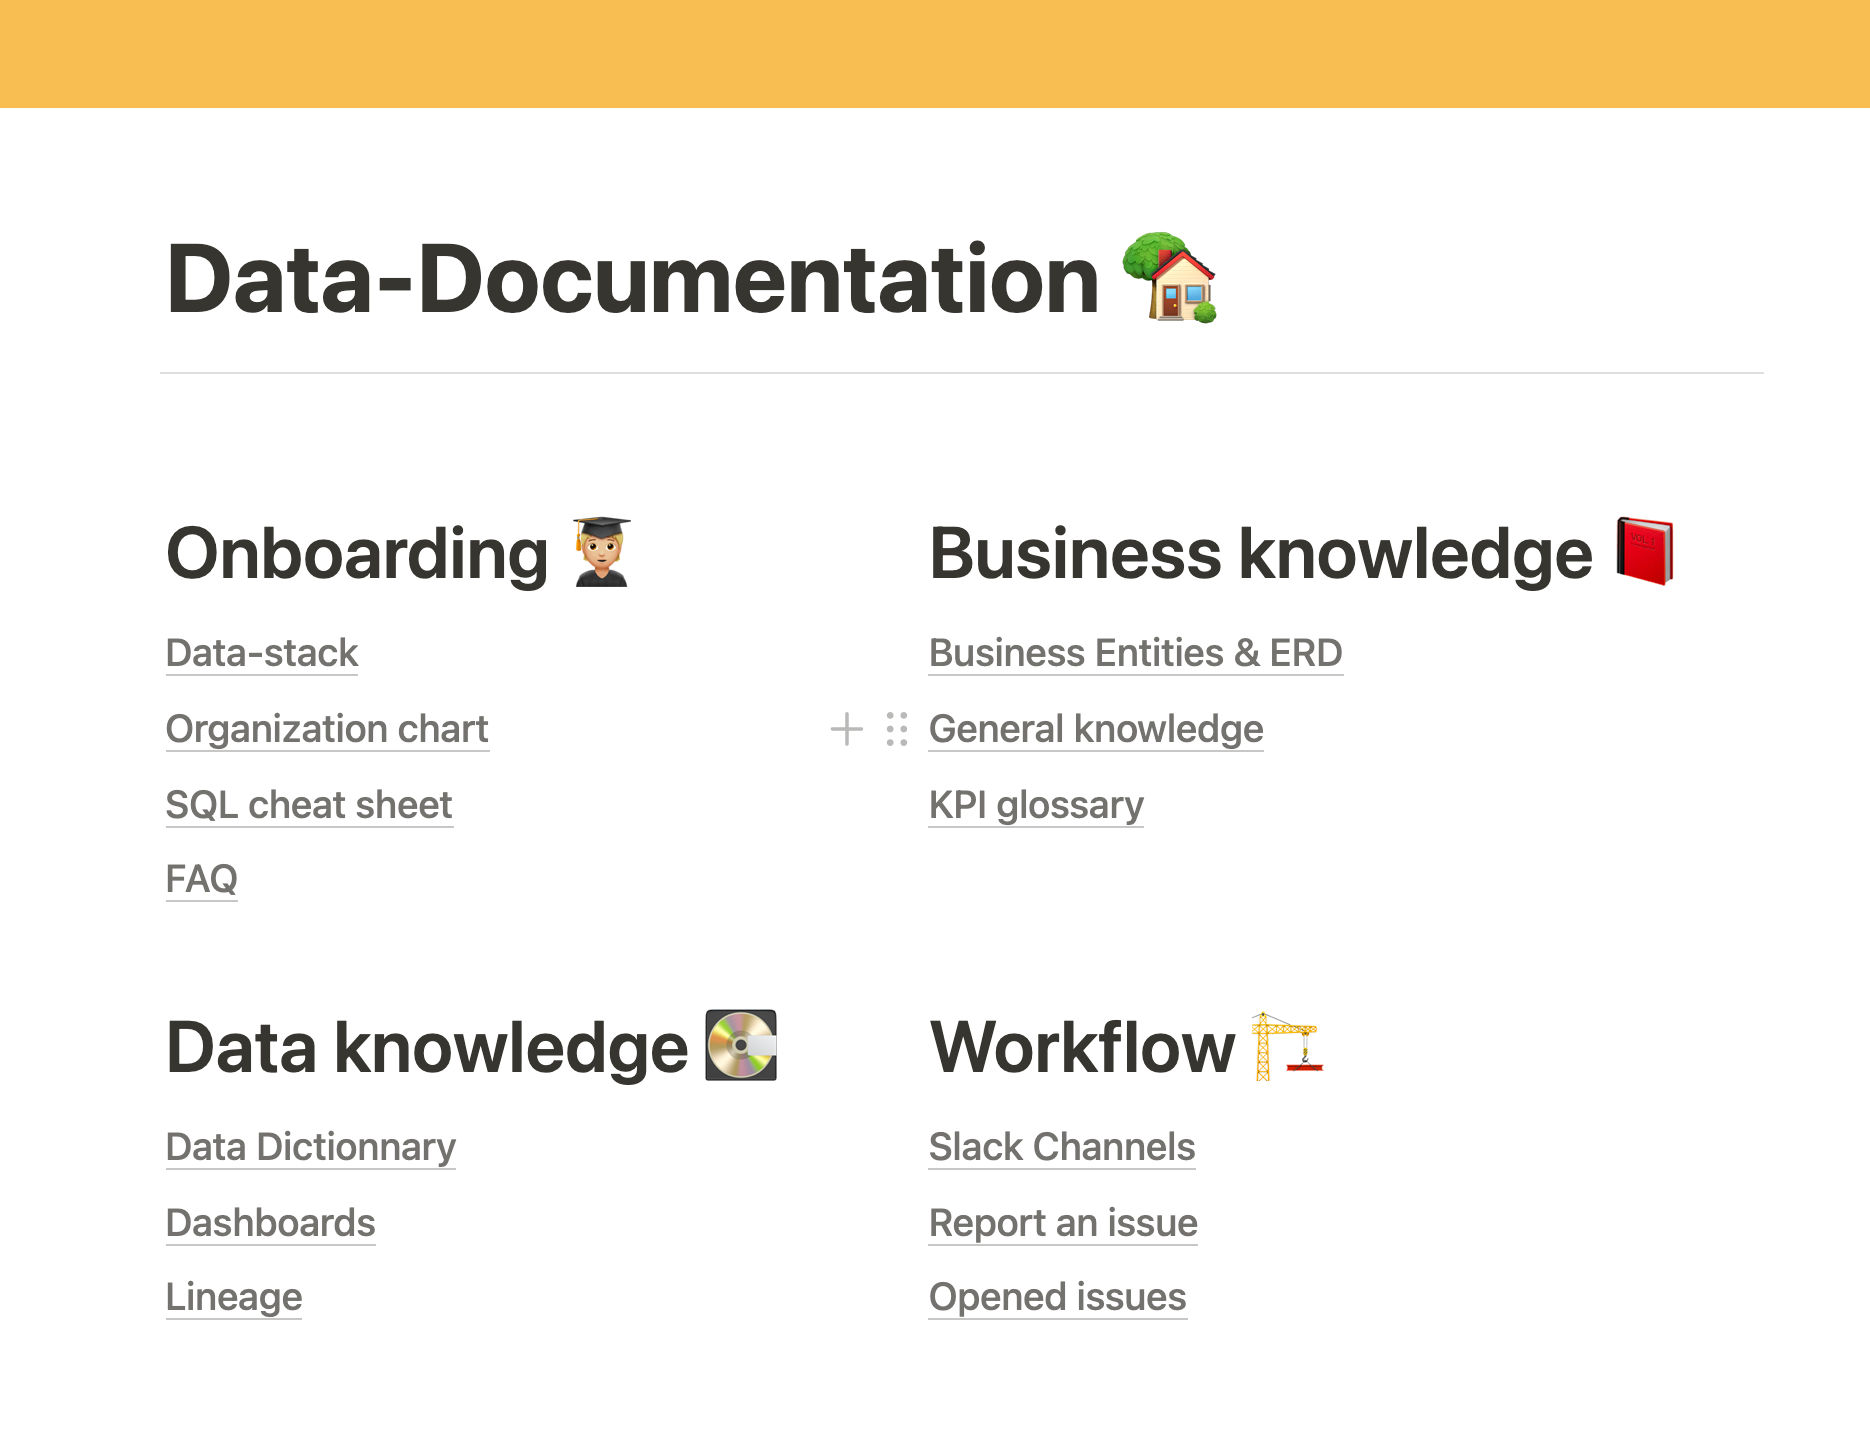
Task: Open the Lineage page link
Action: pos(234,1297)
